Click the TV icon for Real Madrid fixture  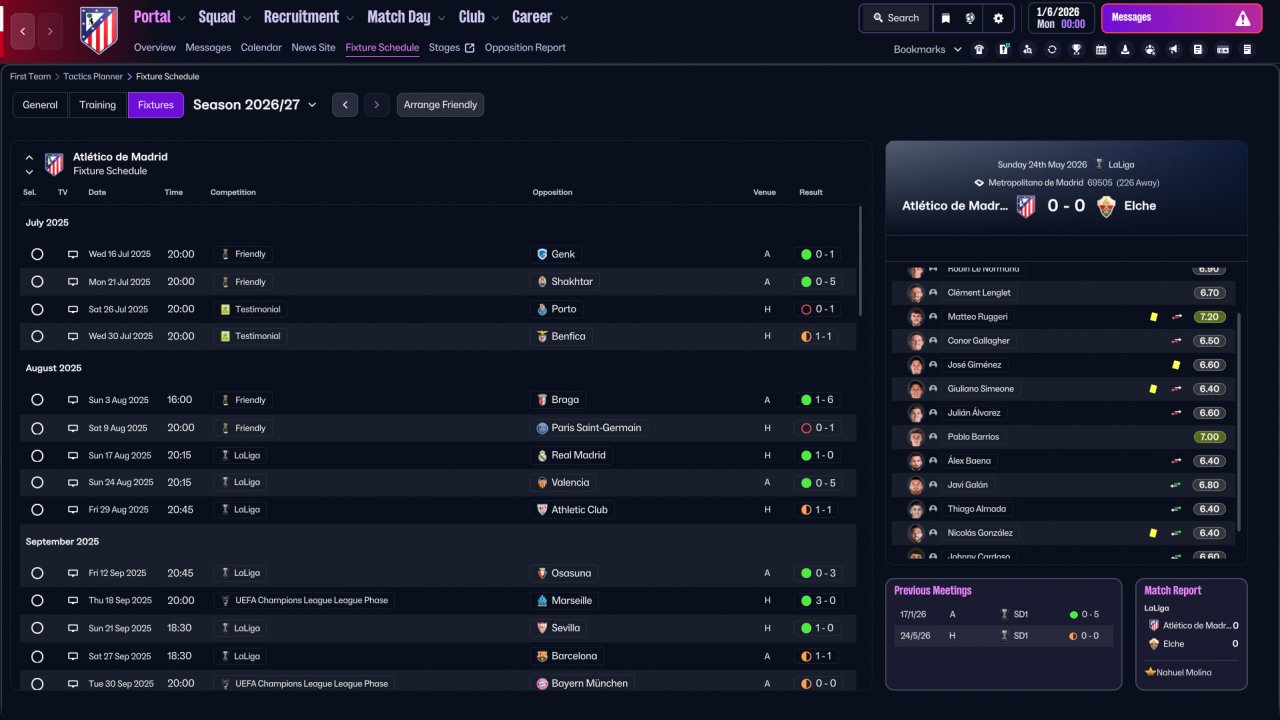72,455
